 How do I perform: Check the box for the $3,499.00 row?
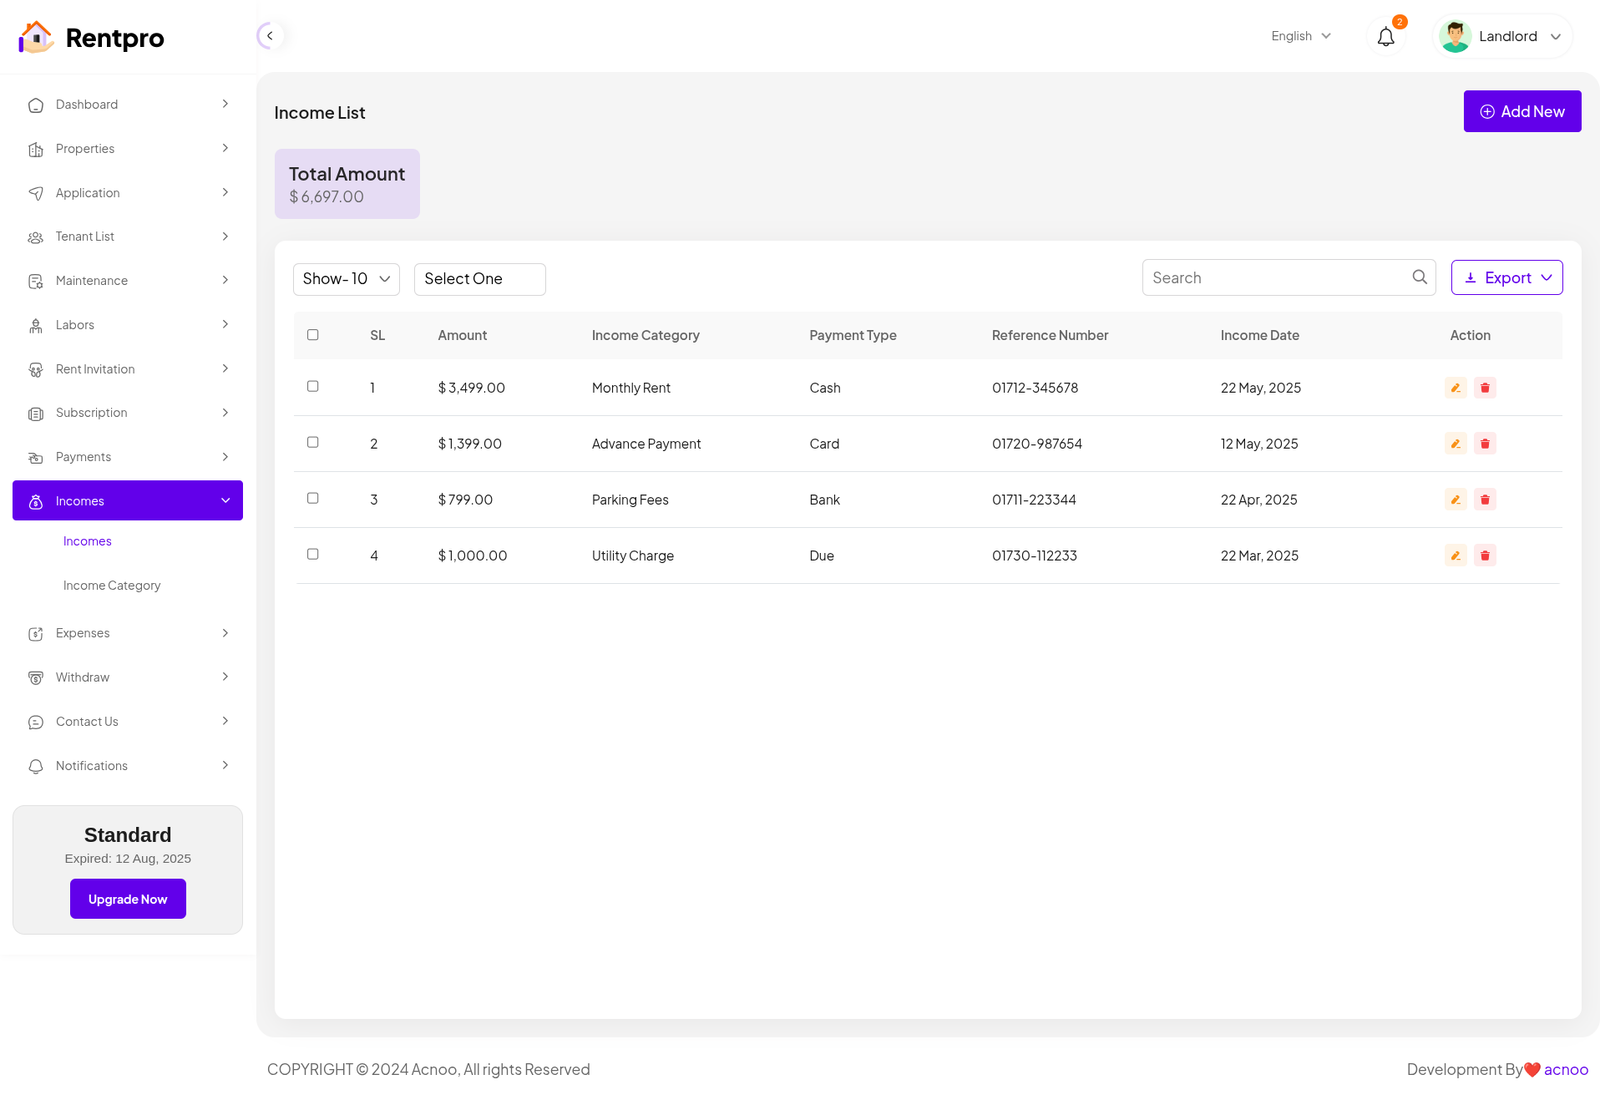click(x=313, y=387)
